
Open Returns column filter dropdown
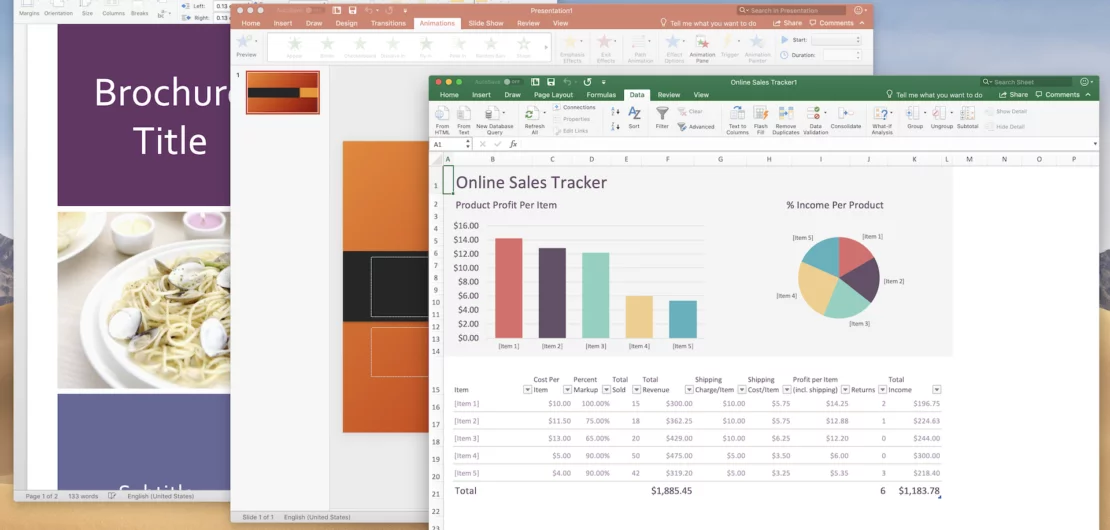pos(882,390)
